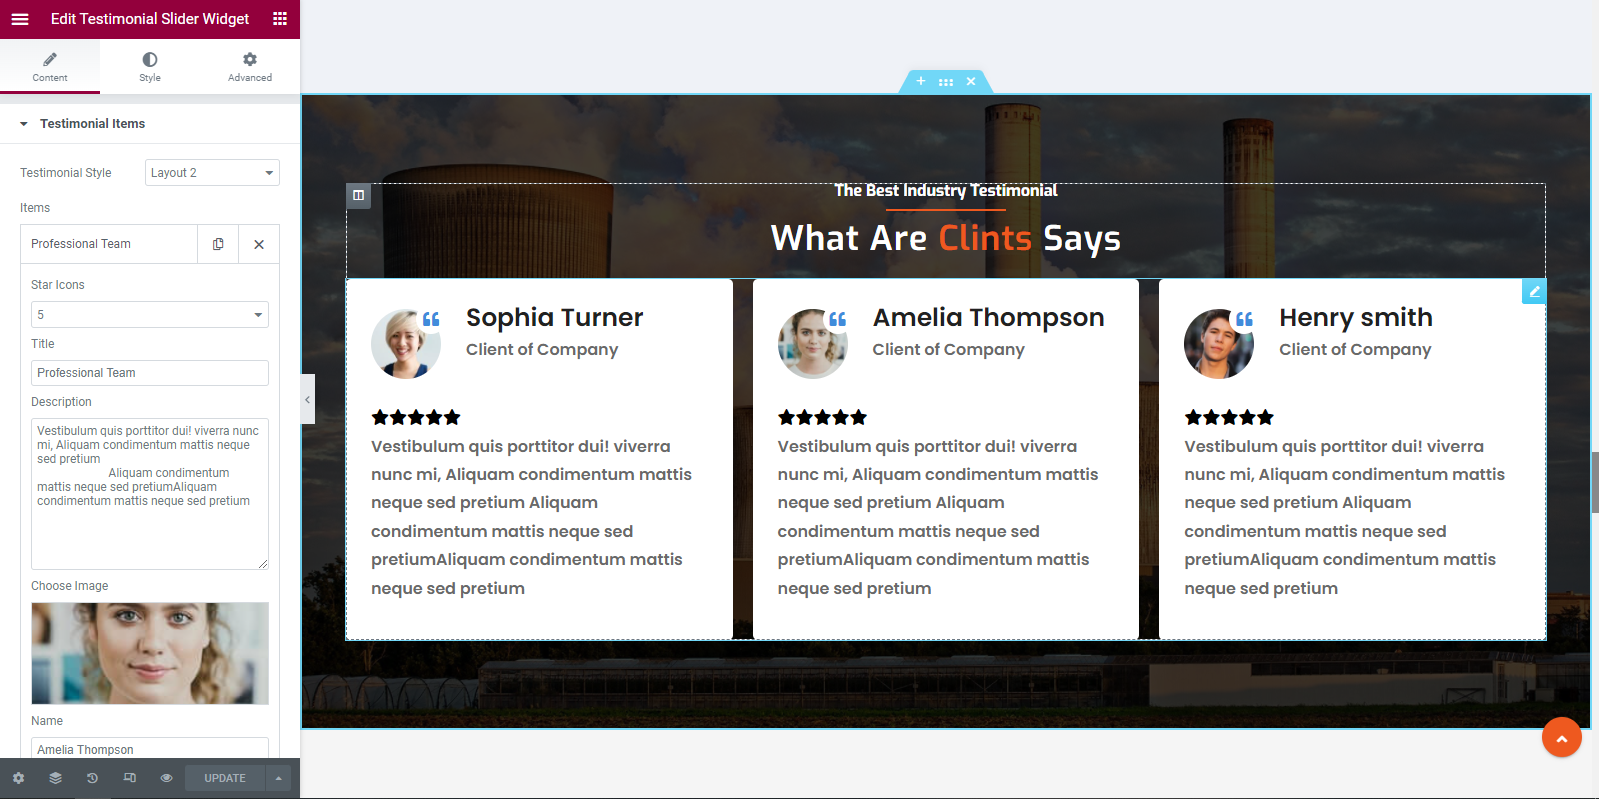Click the quote icon on Amelia Thompson's card

838,319
